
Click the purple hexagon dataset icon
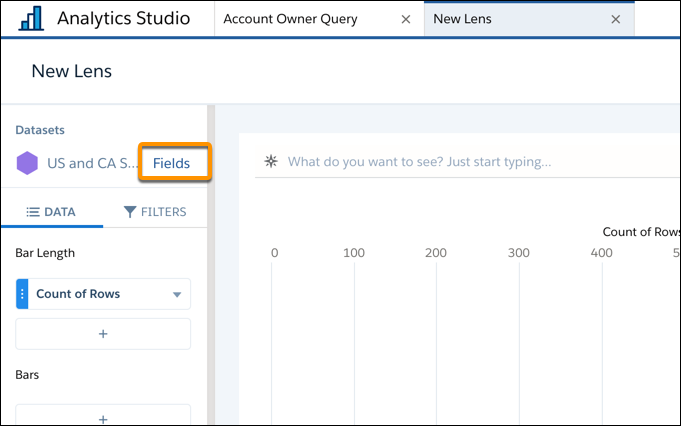coord(27,163)
